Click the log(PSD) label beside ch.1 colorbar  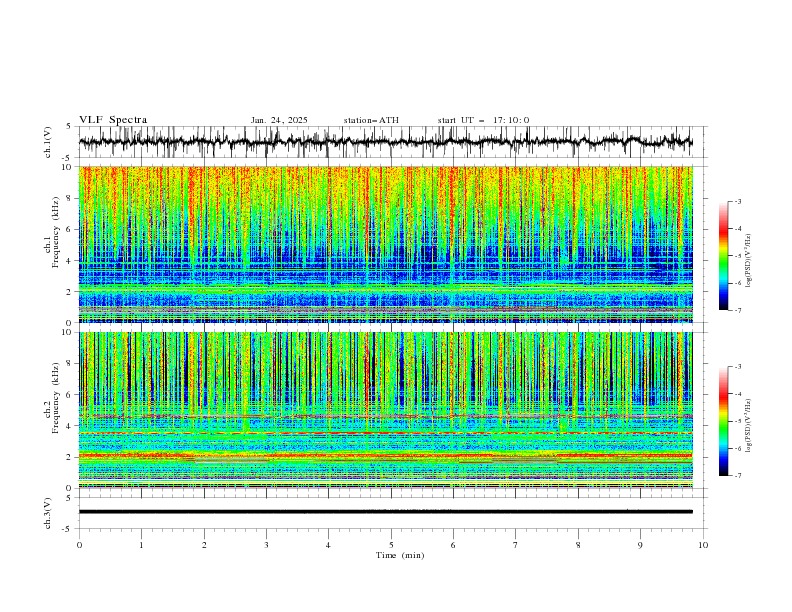click(749, 261)
